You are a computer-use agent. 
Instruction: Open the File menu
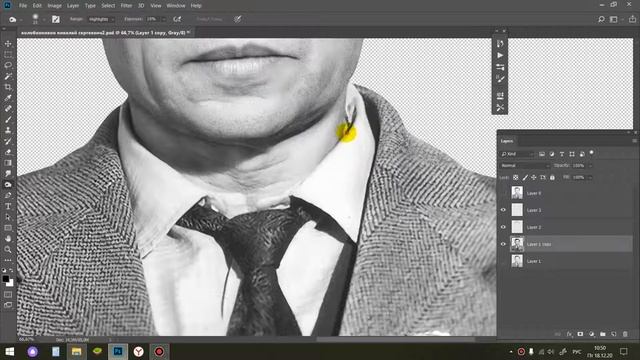[x=23, y=6]
